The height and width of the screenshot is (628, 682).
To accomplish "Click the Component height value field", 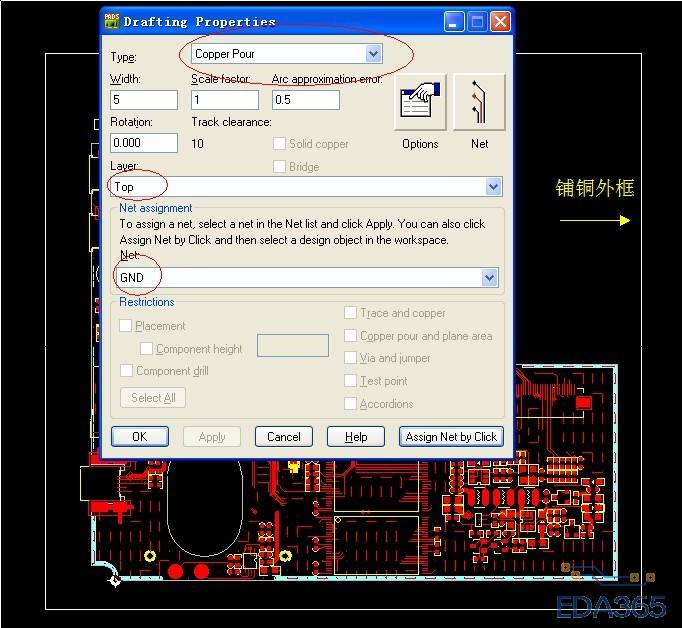I will (x=293, y=346).
